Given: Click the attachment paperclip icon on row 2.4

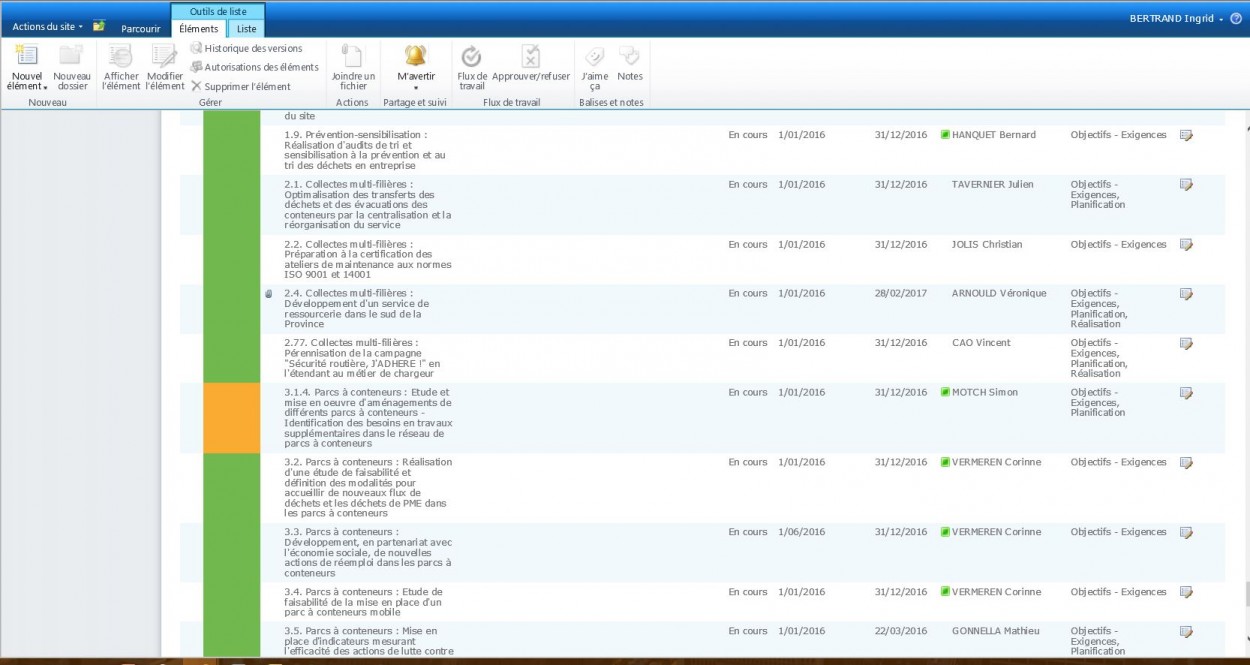Looking at the screenshot, I should 268,294.
